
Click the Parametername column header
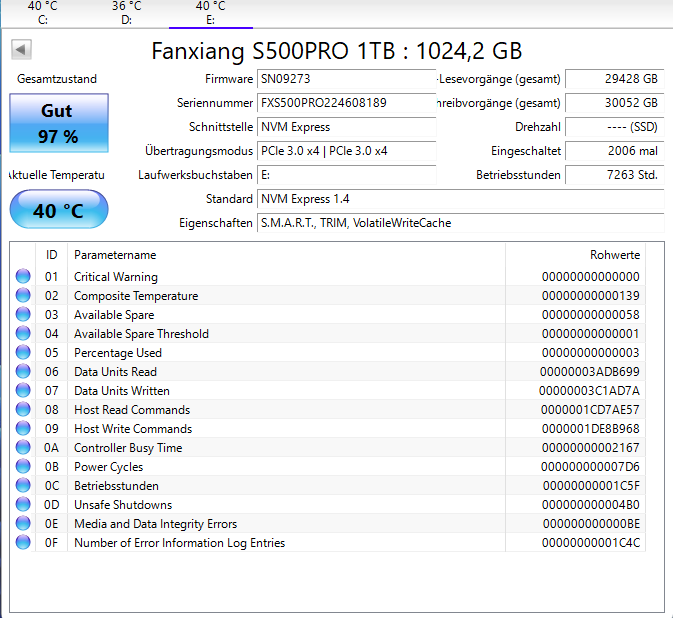point(286,255)
